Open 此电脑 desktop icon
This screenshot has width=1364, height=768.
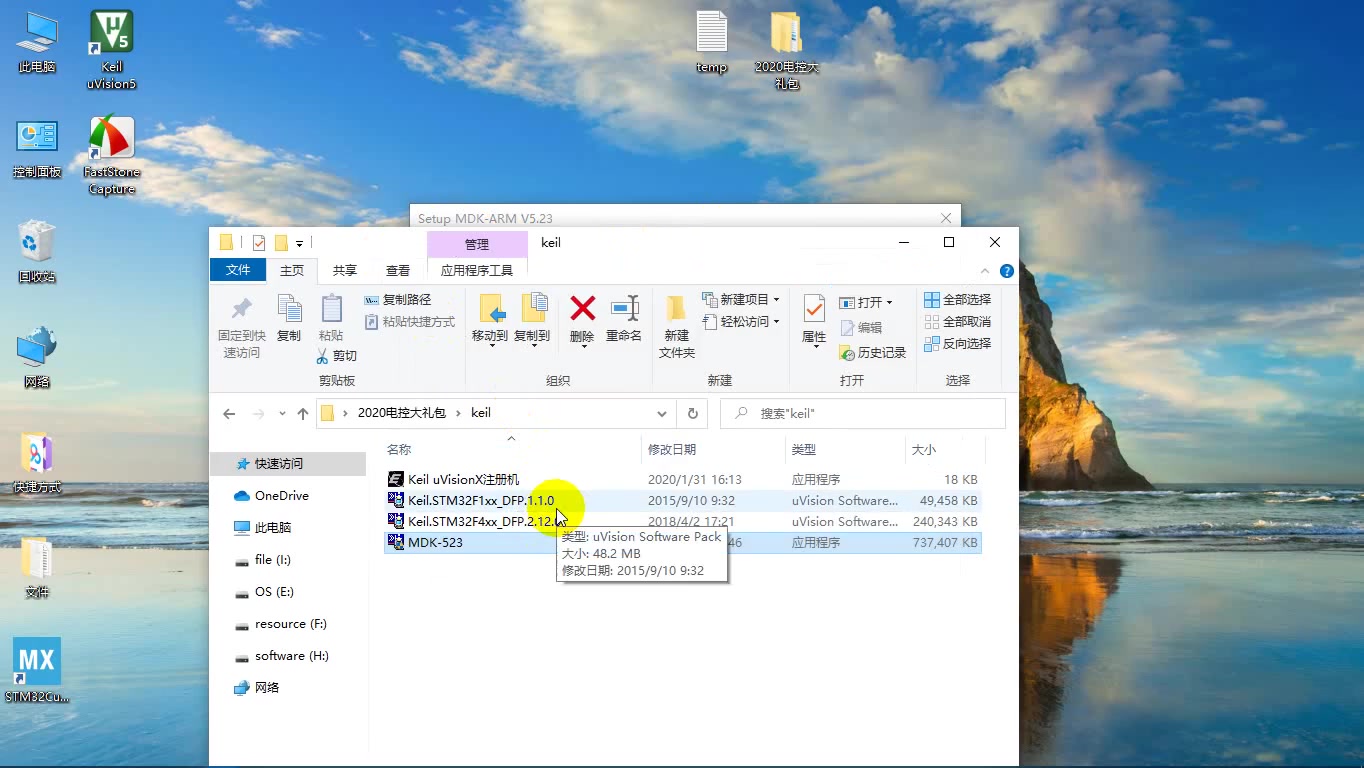pos(37,42)
